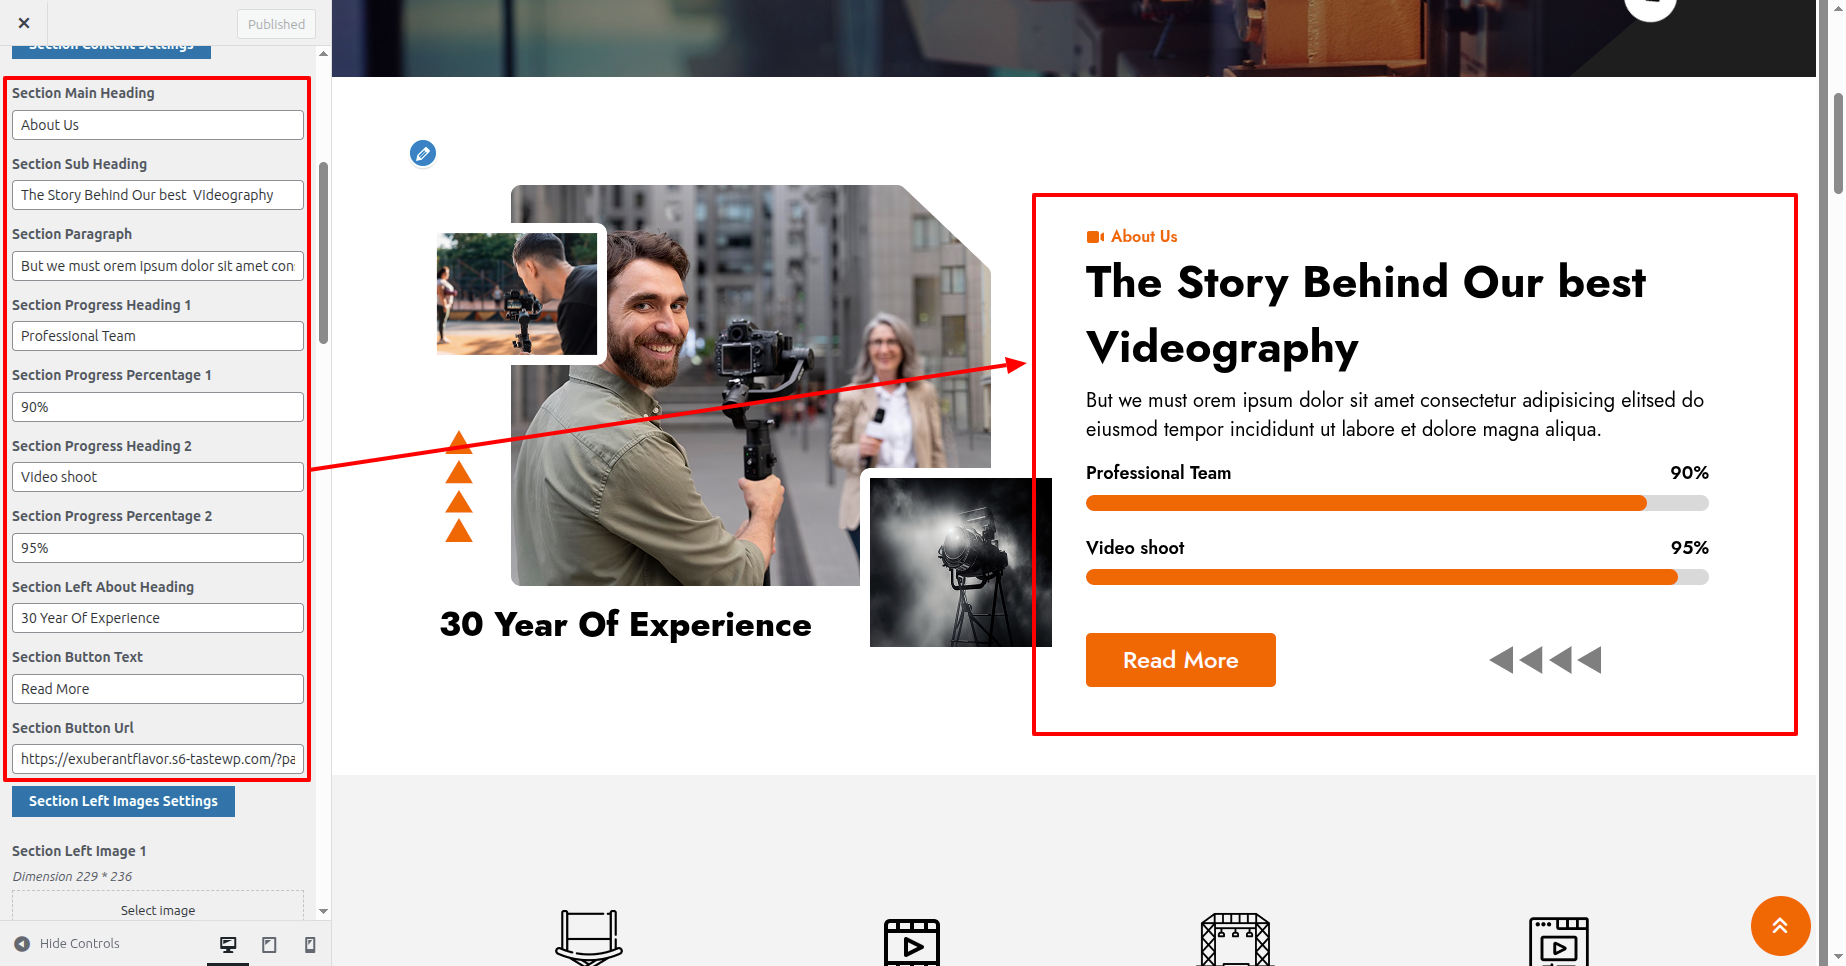The image size is (1846, 966).
Task: Click the sidebar scroll-down arrow
Action: tap(323, 911)
